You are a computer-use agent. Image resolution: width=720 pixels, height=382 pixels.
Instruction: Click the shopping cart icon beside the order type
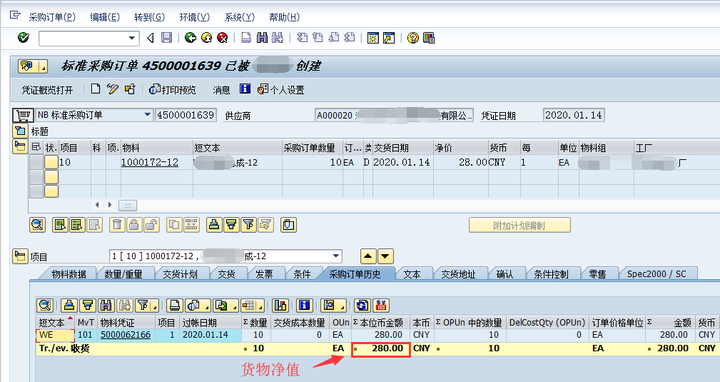click(x=22, y=115)
